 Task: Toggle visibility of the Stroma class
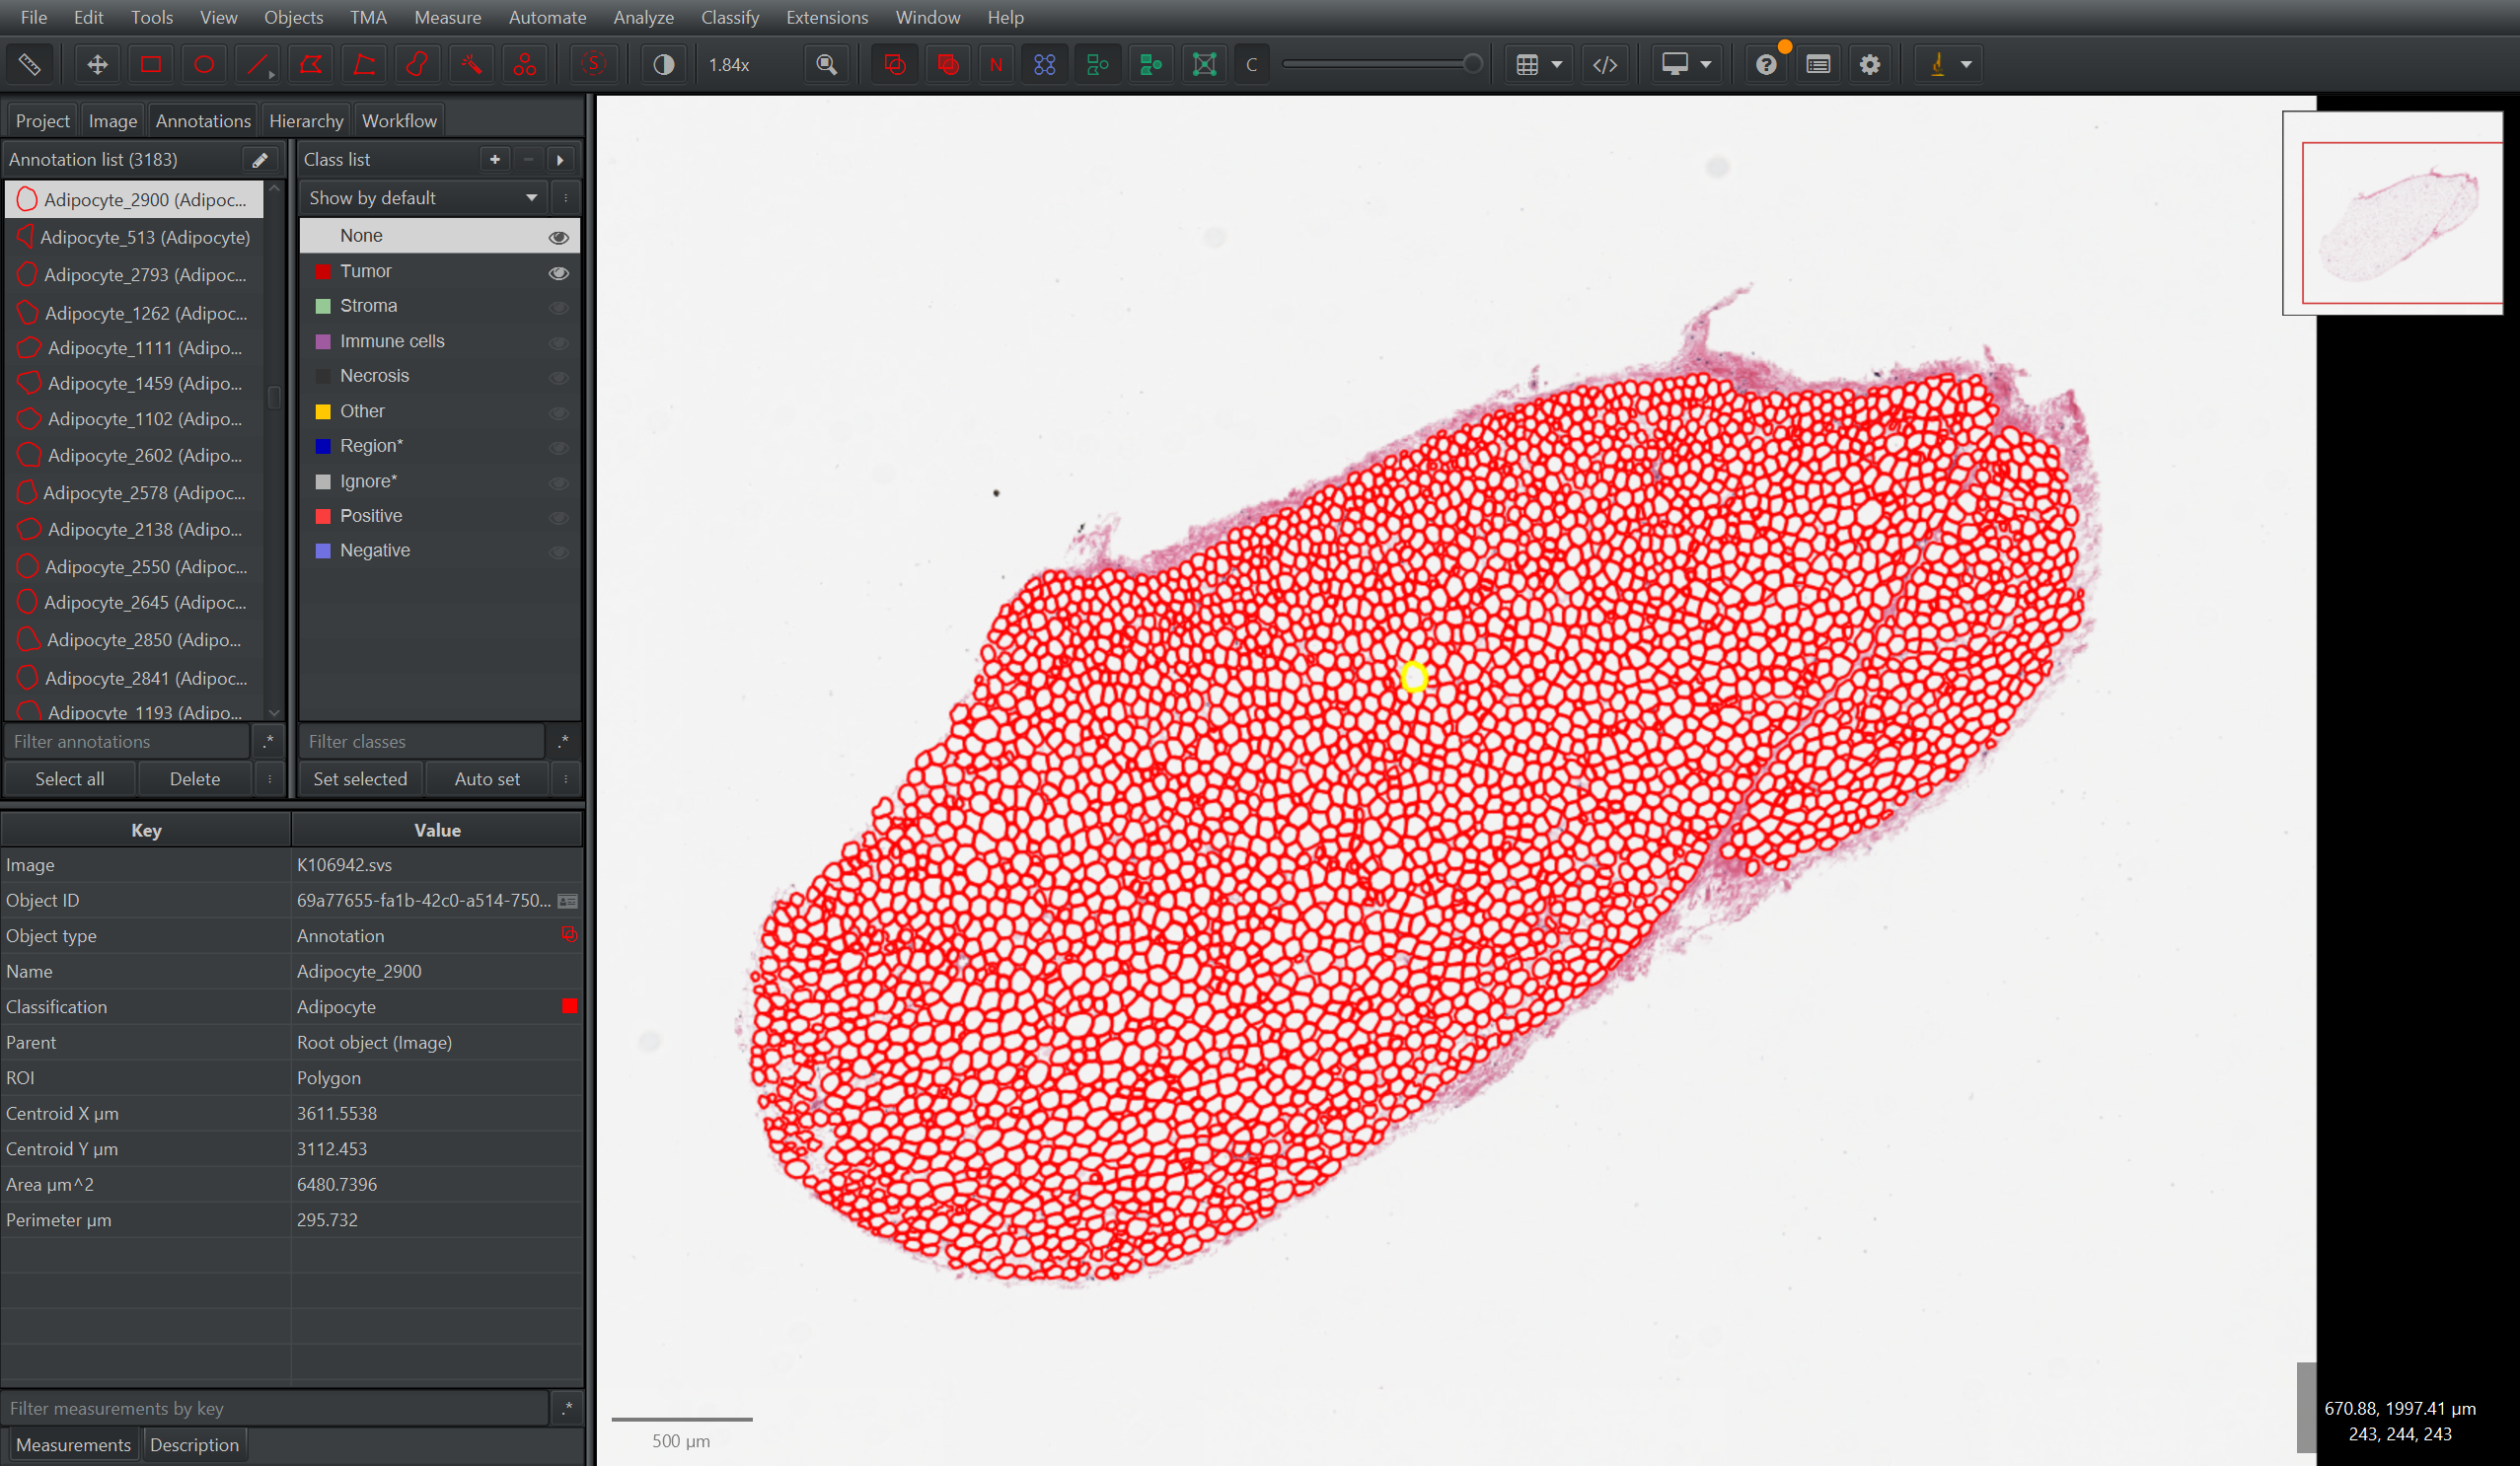click(559, 308)
